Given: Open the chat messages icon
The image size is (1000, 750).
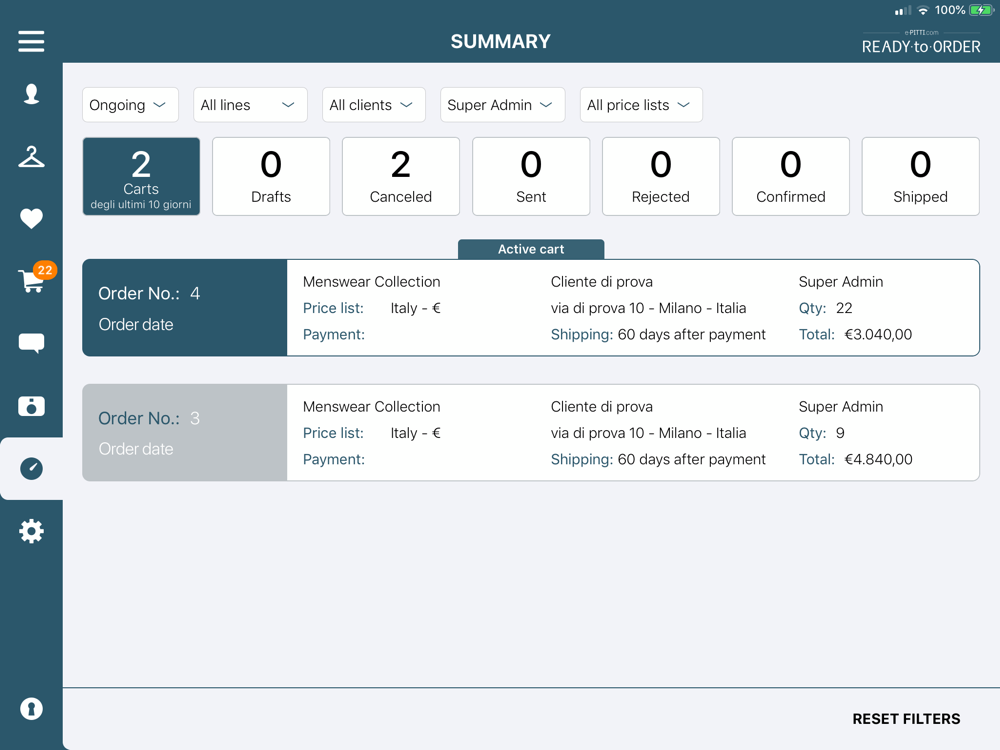Looking at the screenshot, I should pos(31,344).
